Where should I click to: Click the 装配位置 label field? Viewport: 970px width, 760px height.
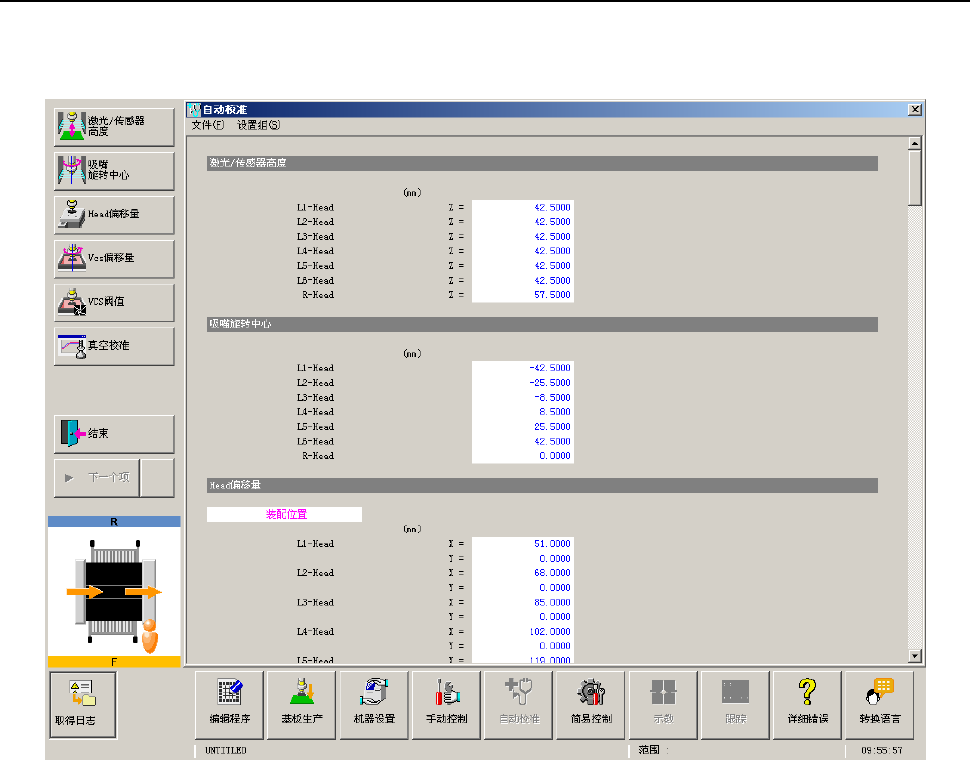point(285,514)
